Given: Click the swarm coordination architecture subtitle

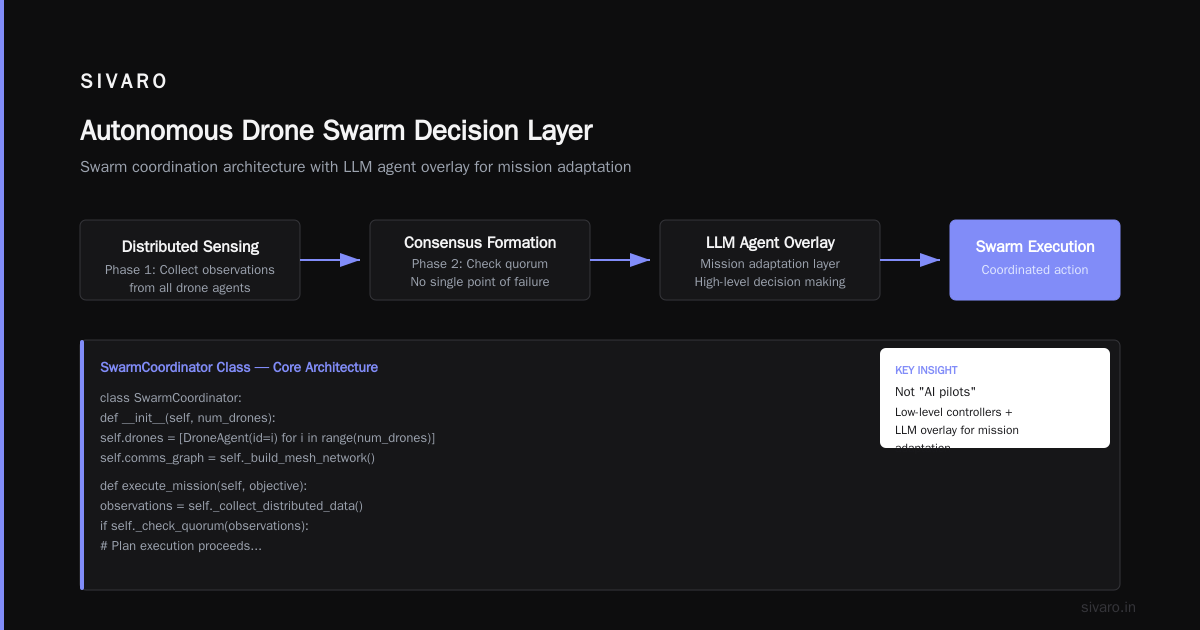Looking at the screenshot, I should pos(355,167).
